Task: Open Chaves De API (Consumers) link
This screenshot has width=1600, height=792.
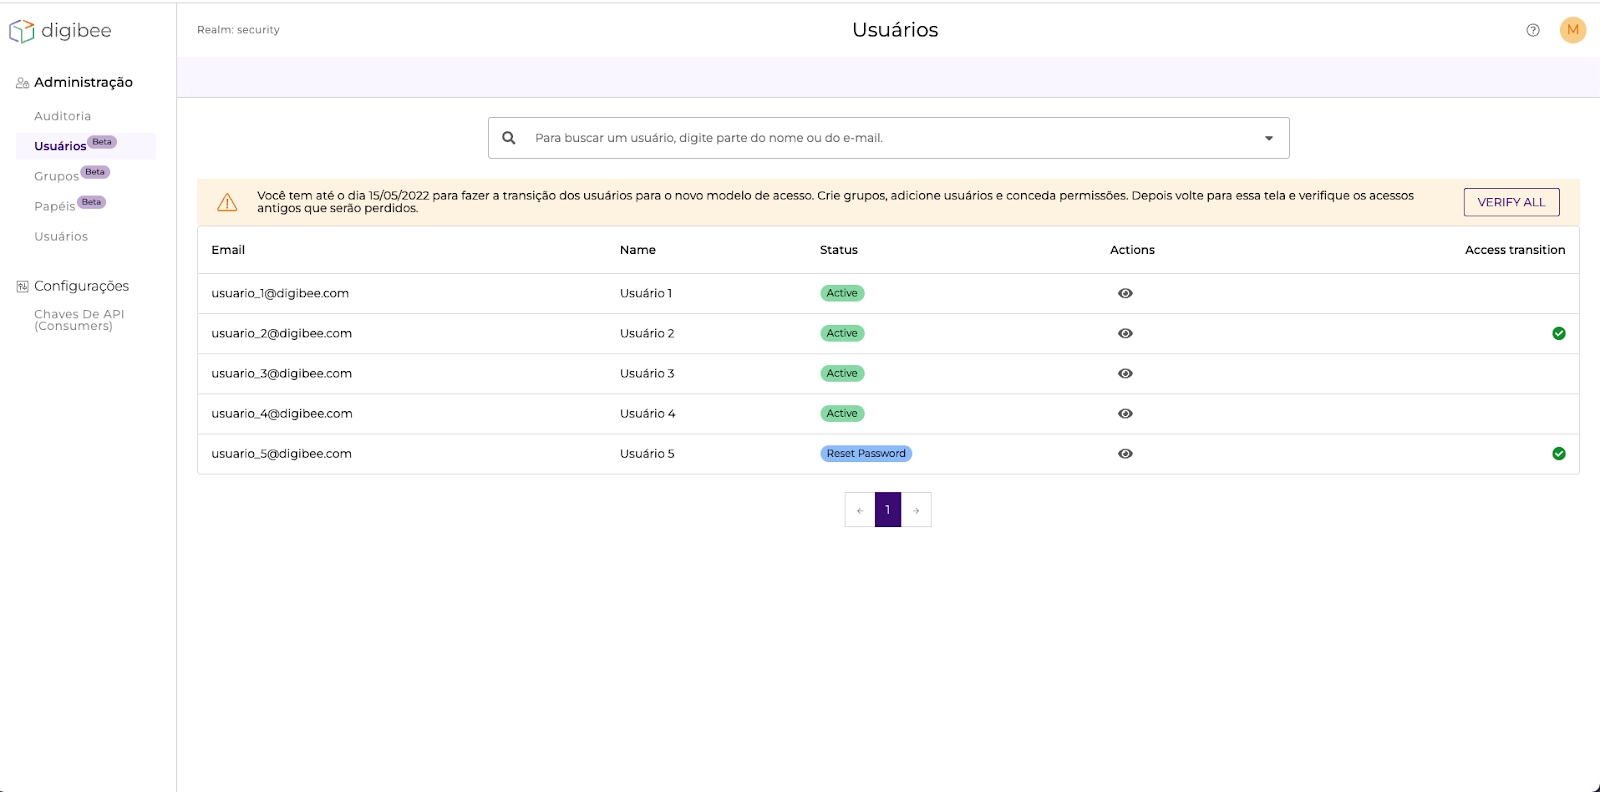Action: pyautogui.click(x=79, y=320)
